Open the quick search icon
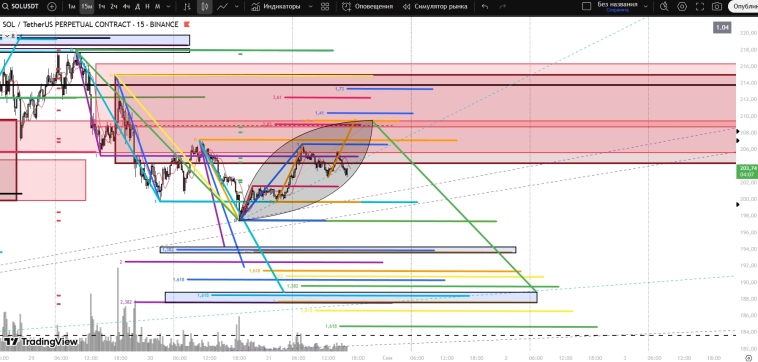This screenshot has height=362, width=758. [664, 6]
